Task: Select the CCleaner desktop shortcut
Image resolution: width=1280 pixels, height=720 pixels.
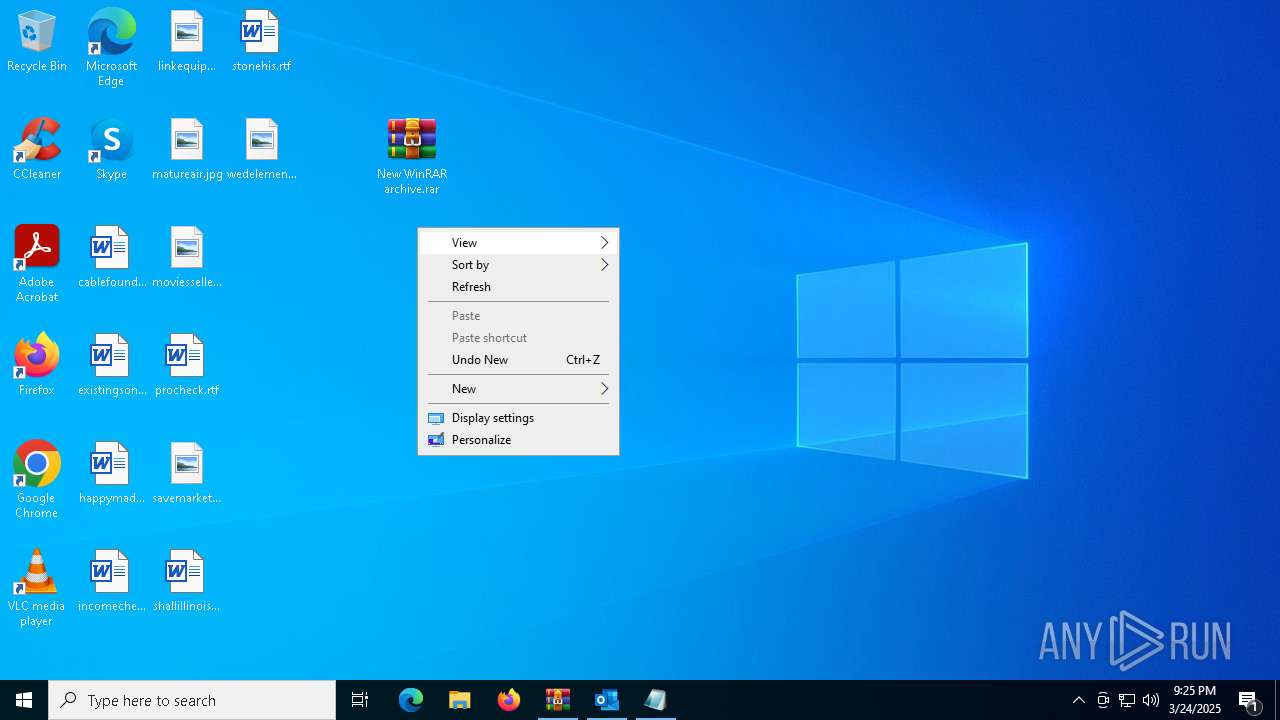Action: click(37, 150)
